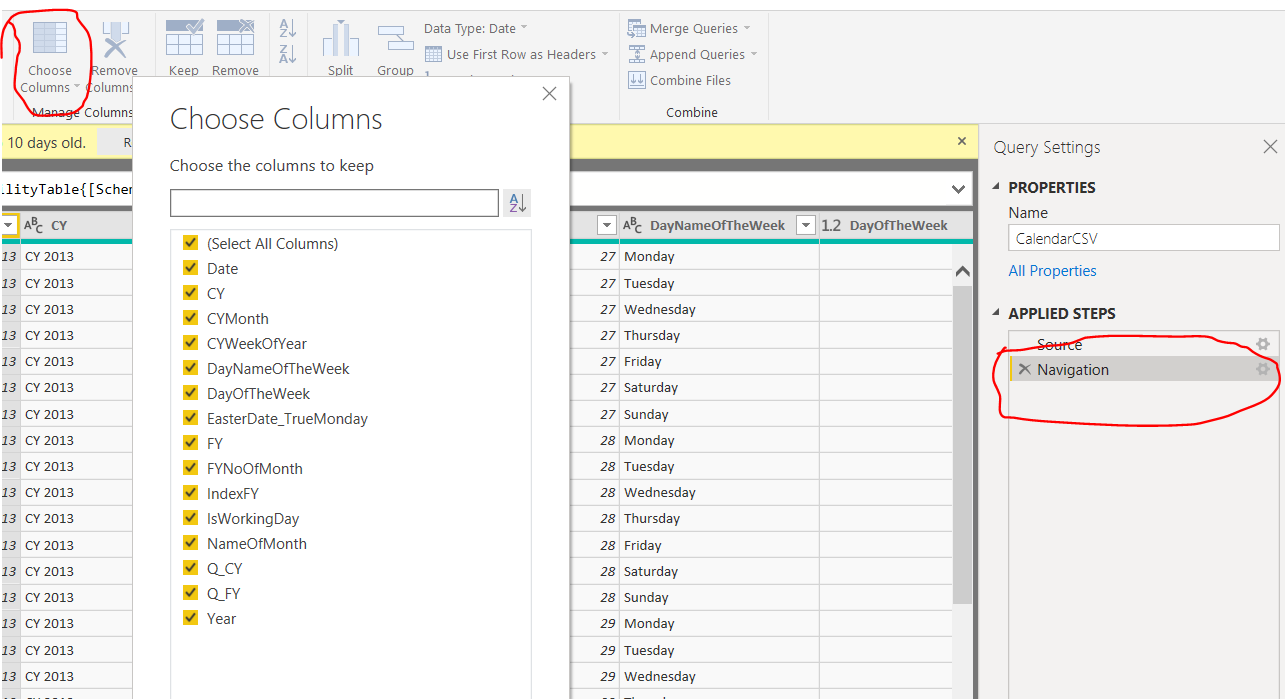Select the Source applied step

pos(1144,344)
